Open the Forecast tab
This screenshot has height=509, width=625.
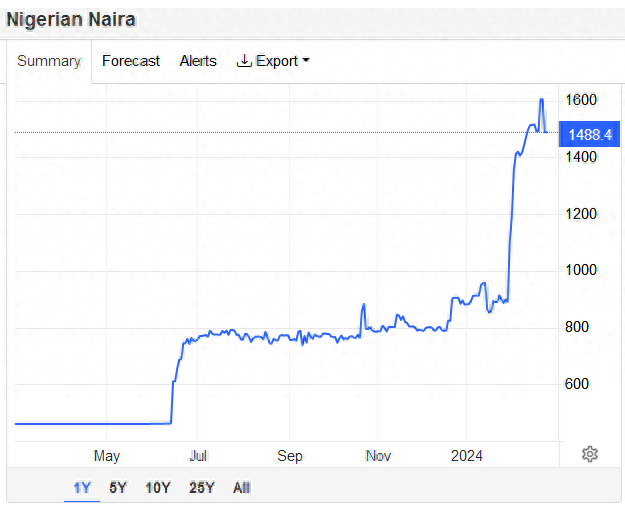131,61
